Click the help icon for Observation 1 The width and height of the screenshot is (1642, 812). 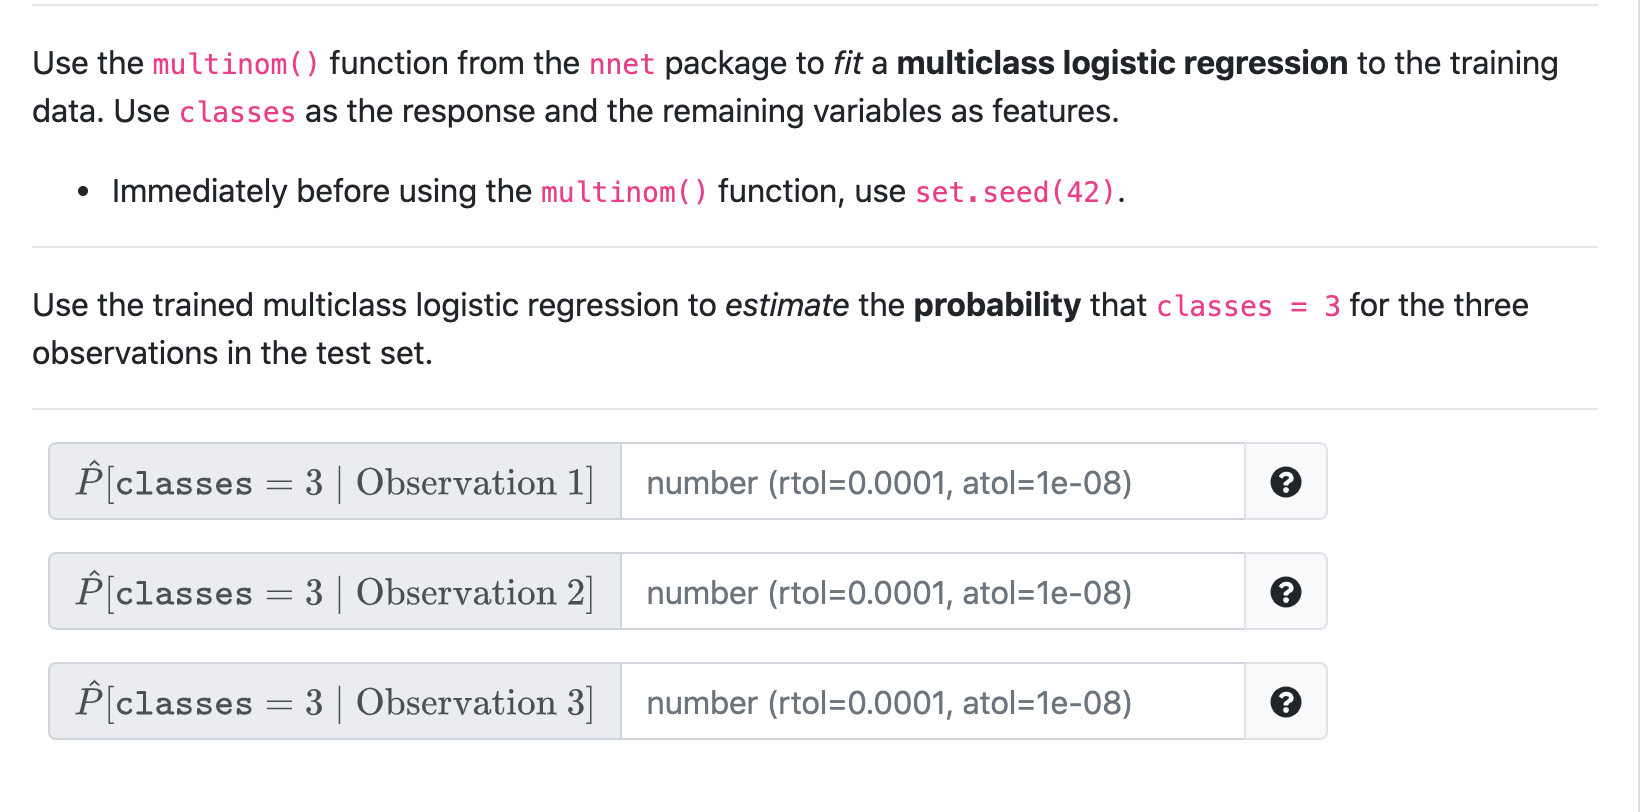tap(1285, 482)
